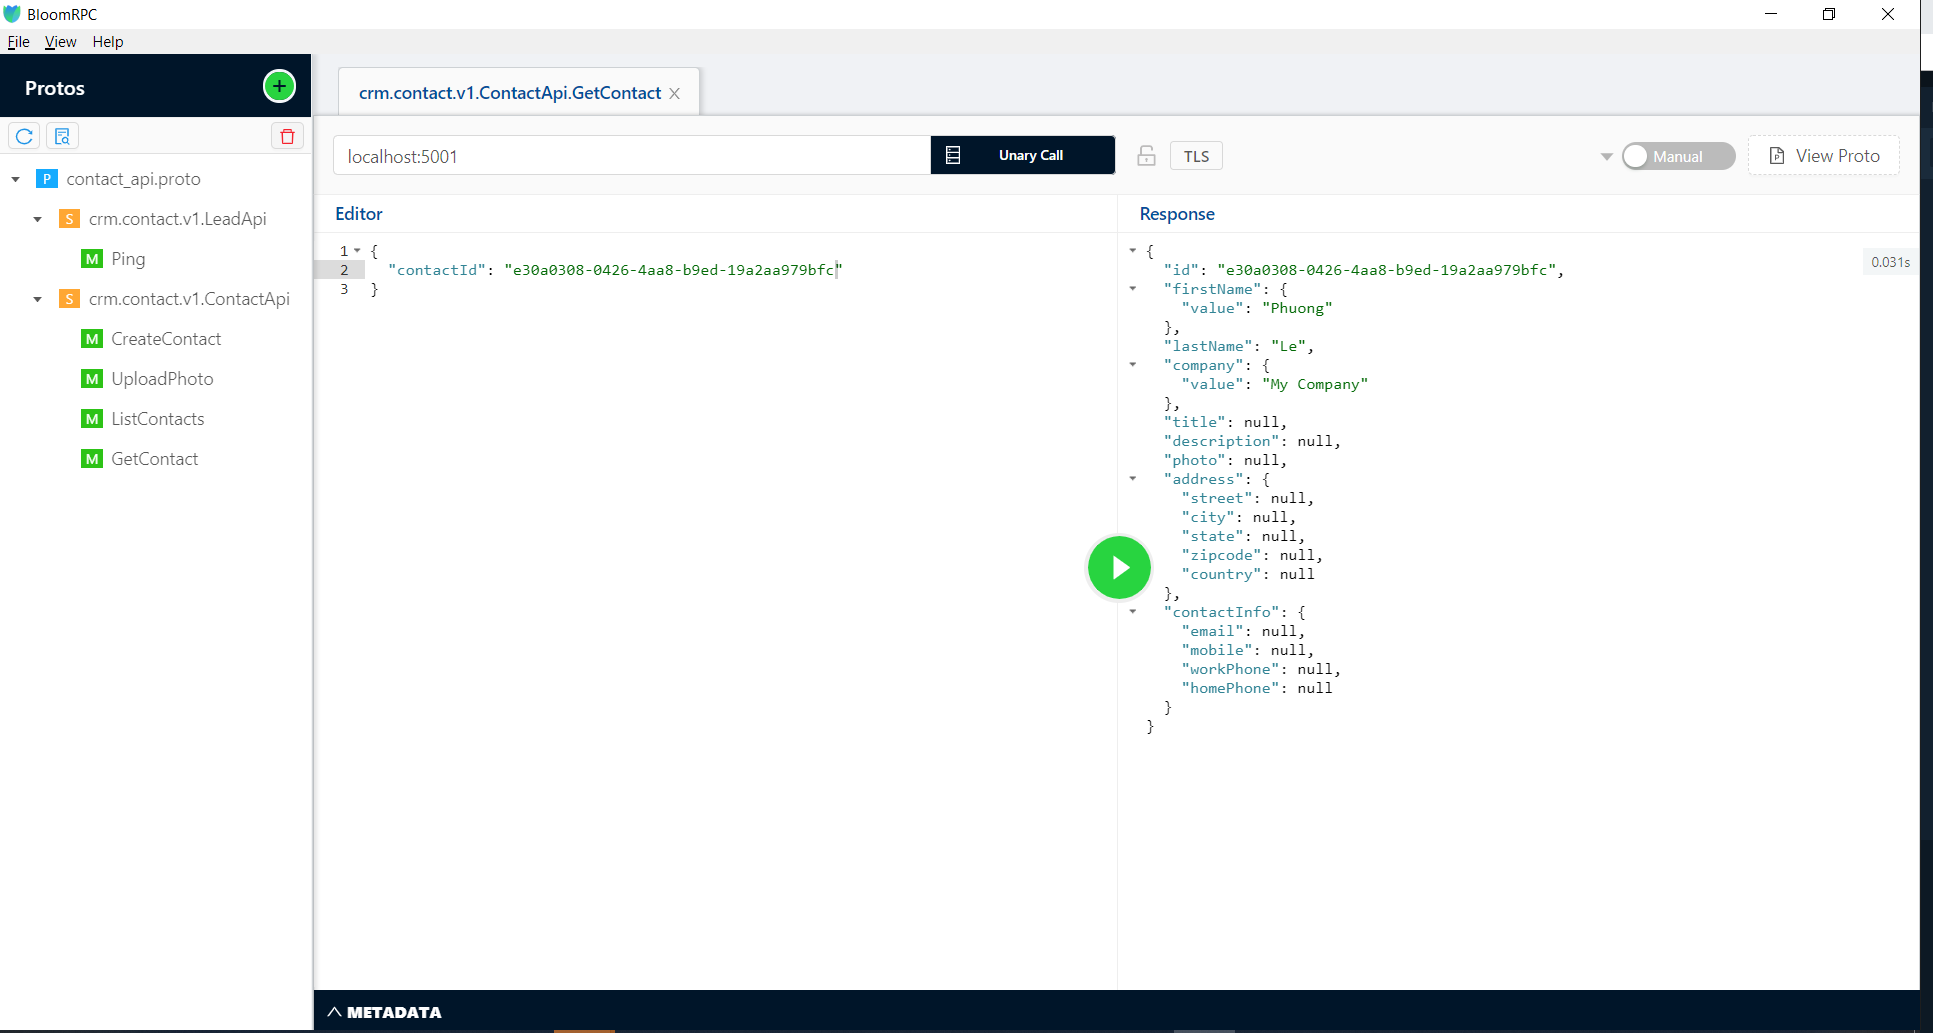This screenshot has height=1033, width=1933.
Task: Collapse the contact_api.proto tree node
Action: [x=16, y=179]
